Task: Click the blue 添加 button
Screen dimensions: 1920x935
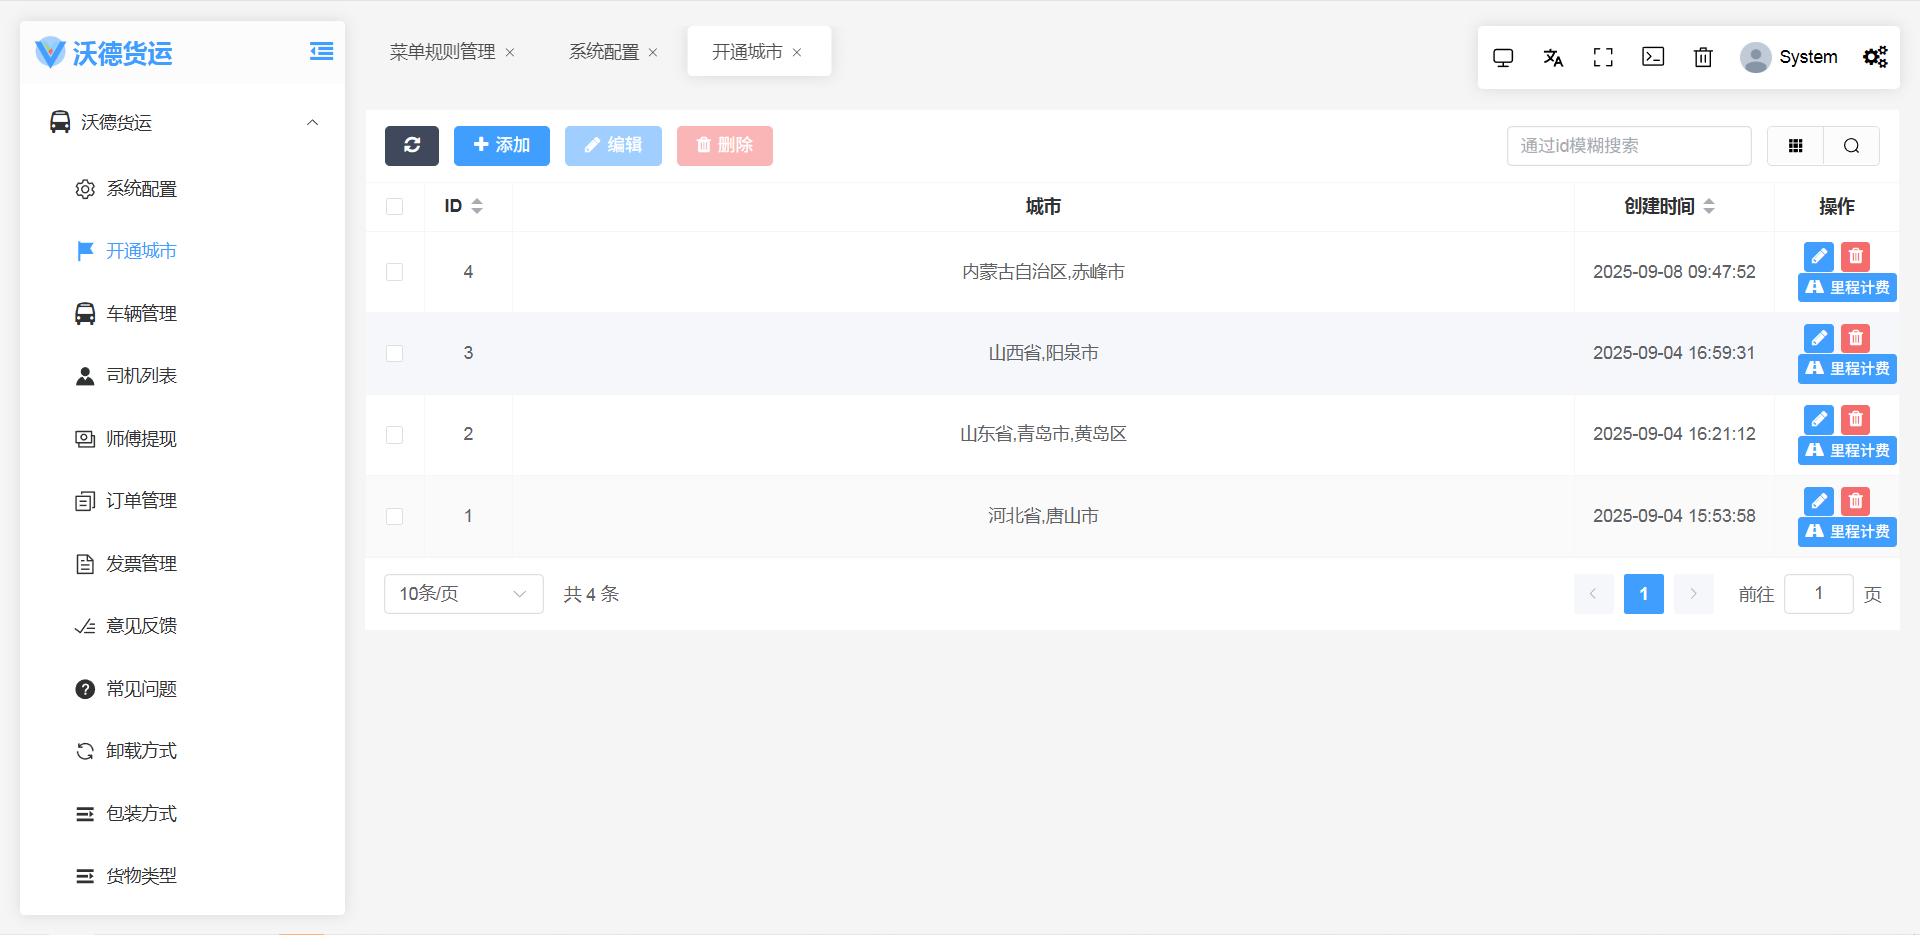Action: click(x=501, y=146)
